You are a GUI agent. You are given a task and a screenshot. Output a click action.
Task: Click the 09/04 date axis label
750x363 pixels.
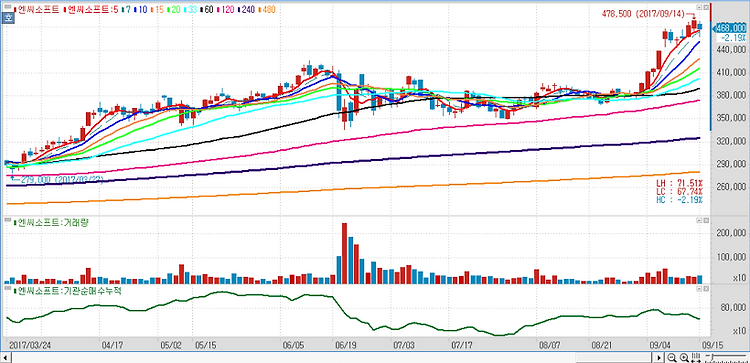pyautogui.click(x=661, y=345)
